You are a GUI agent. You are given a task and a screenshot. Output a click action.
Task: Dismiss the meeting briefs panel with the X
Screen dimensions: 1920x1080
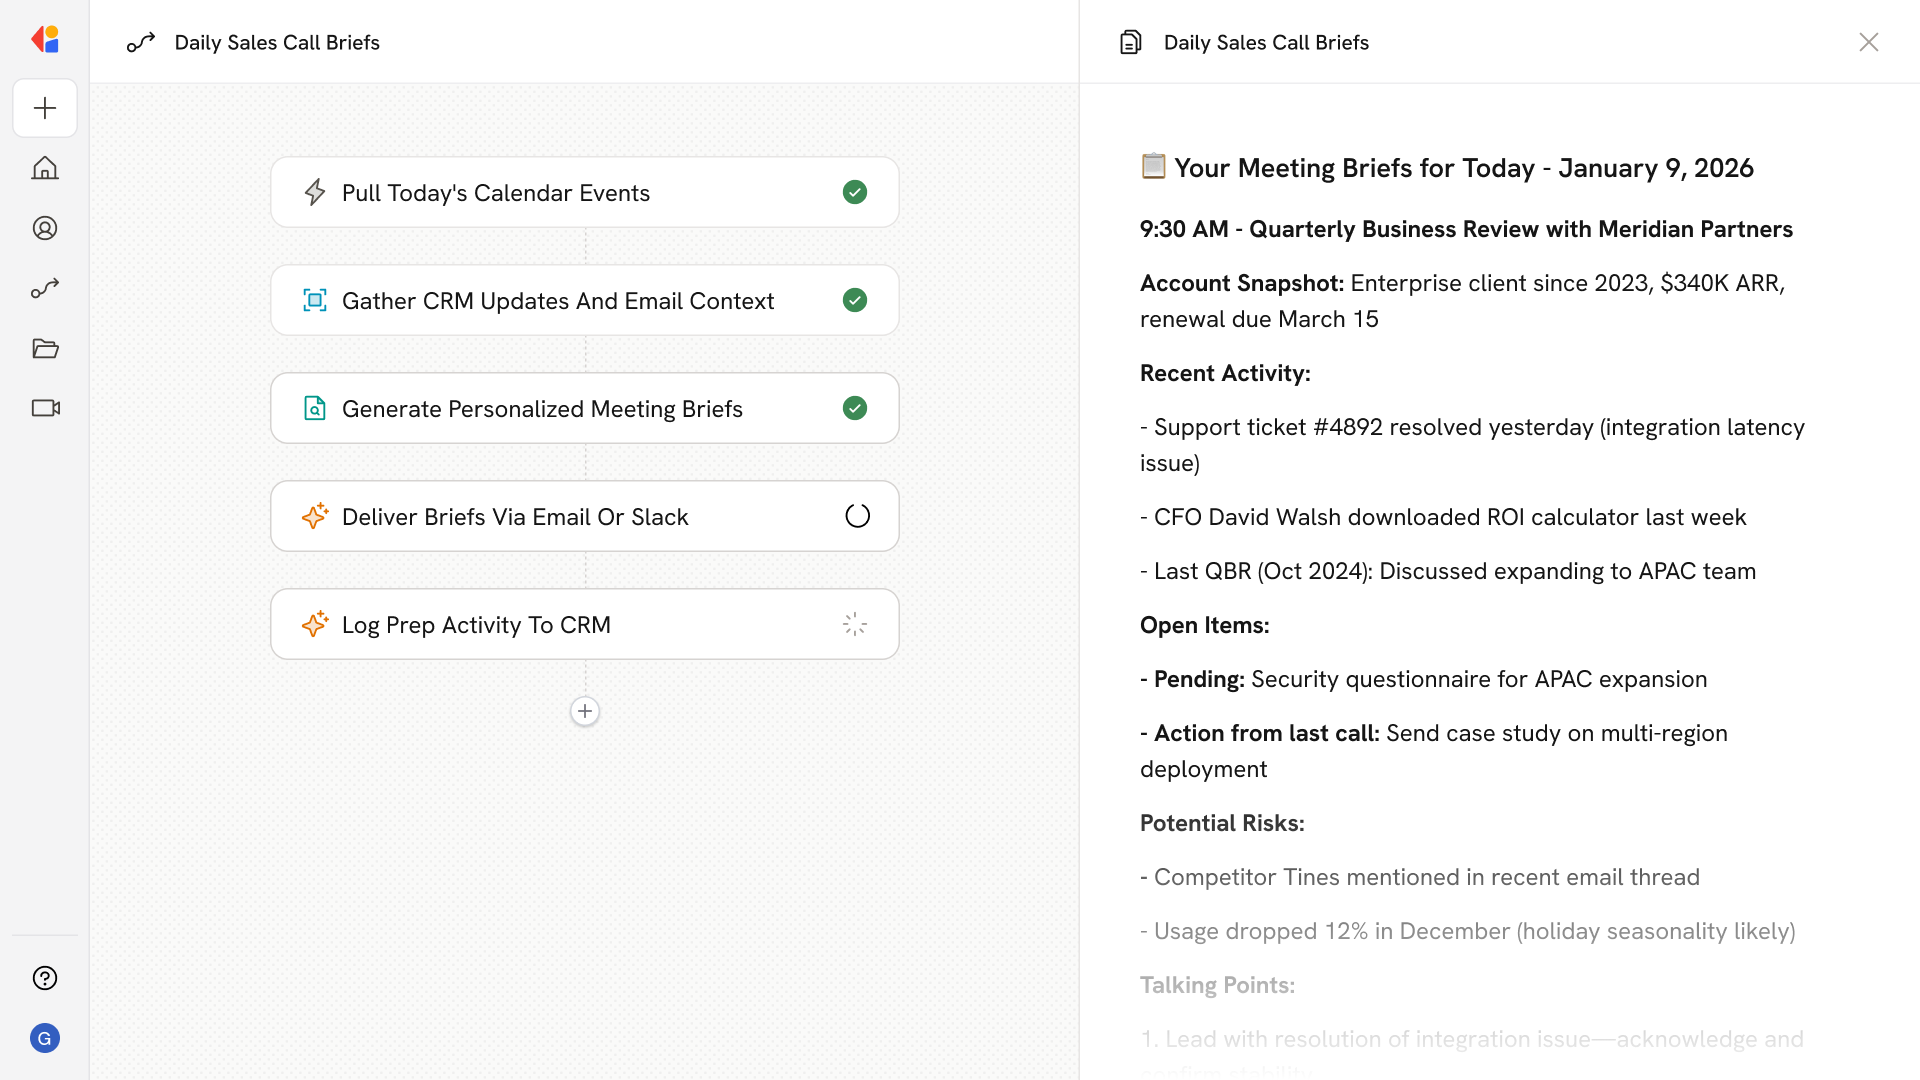point(1869,42)
